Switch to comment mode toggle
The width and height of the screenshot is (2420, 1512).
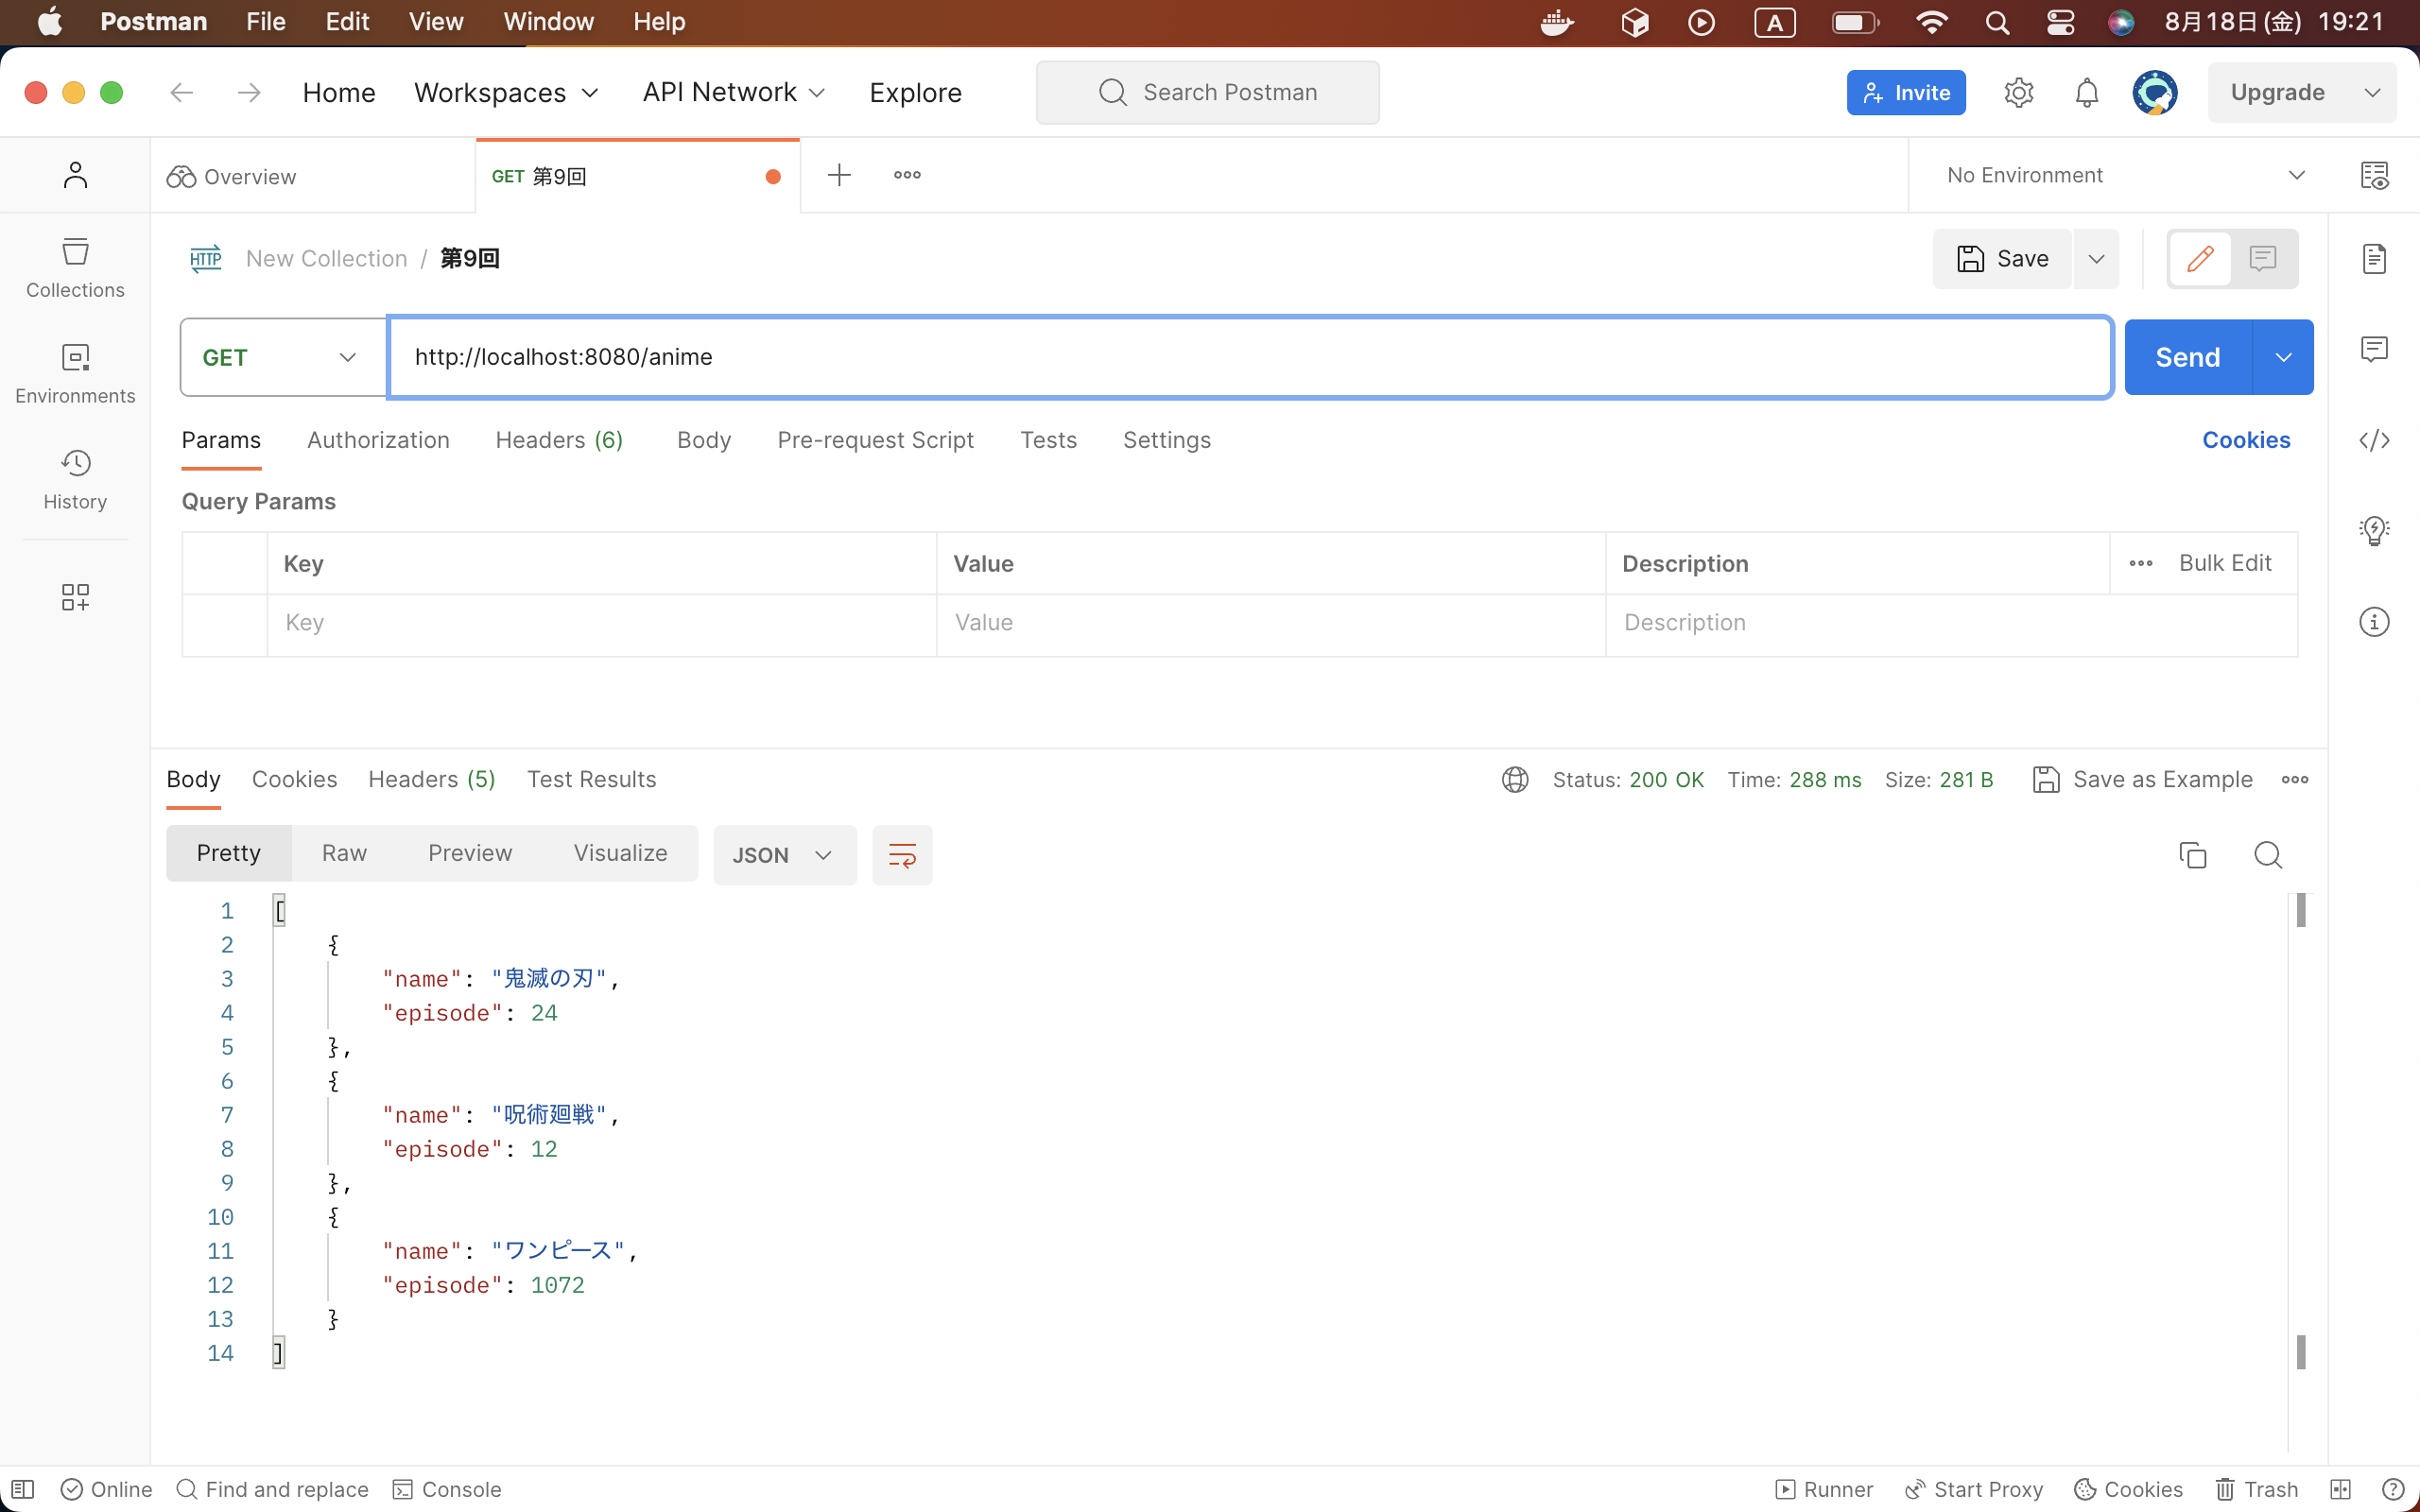coord(2262,259)
